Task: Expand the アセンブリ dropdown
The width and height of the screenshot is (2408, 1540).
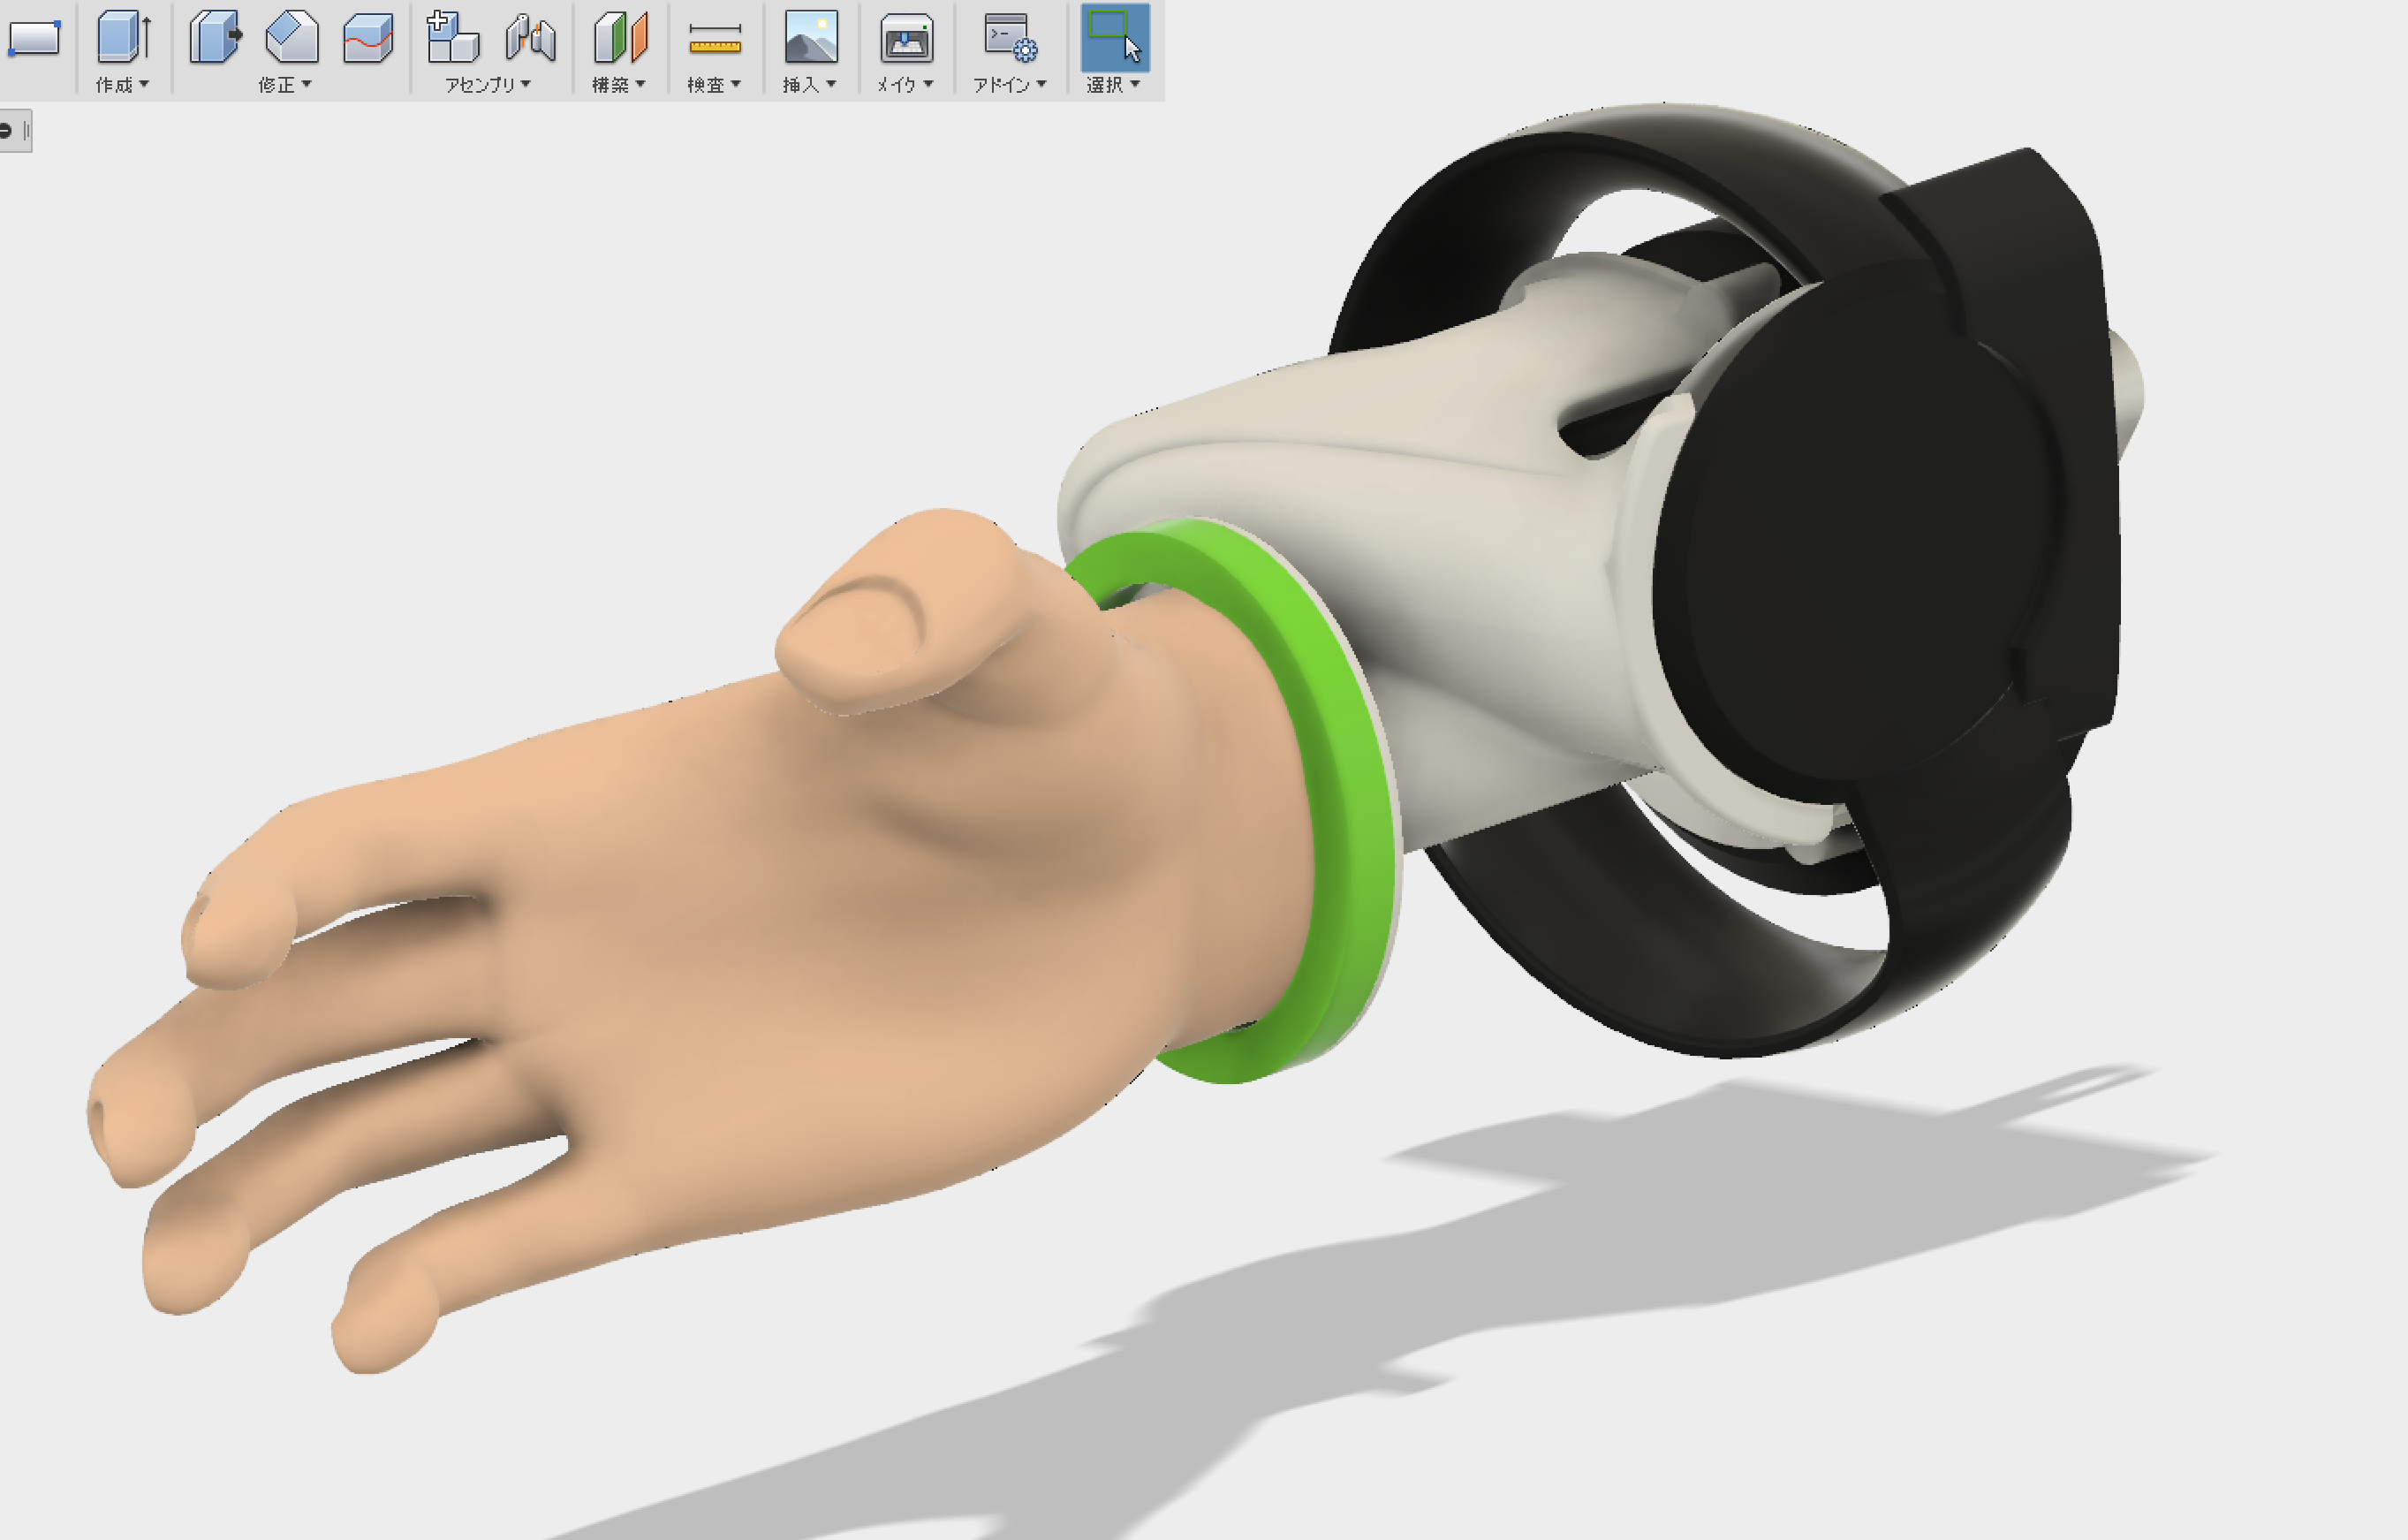Action: pyautogui.click(x=488, y=85)
